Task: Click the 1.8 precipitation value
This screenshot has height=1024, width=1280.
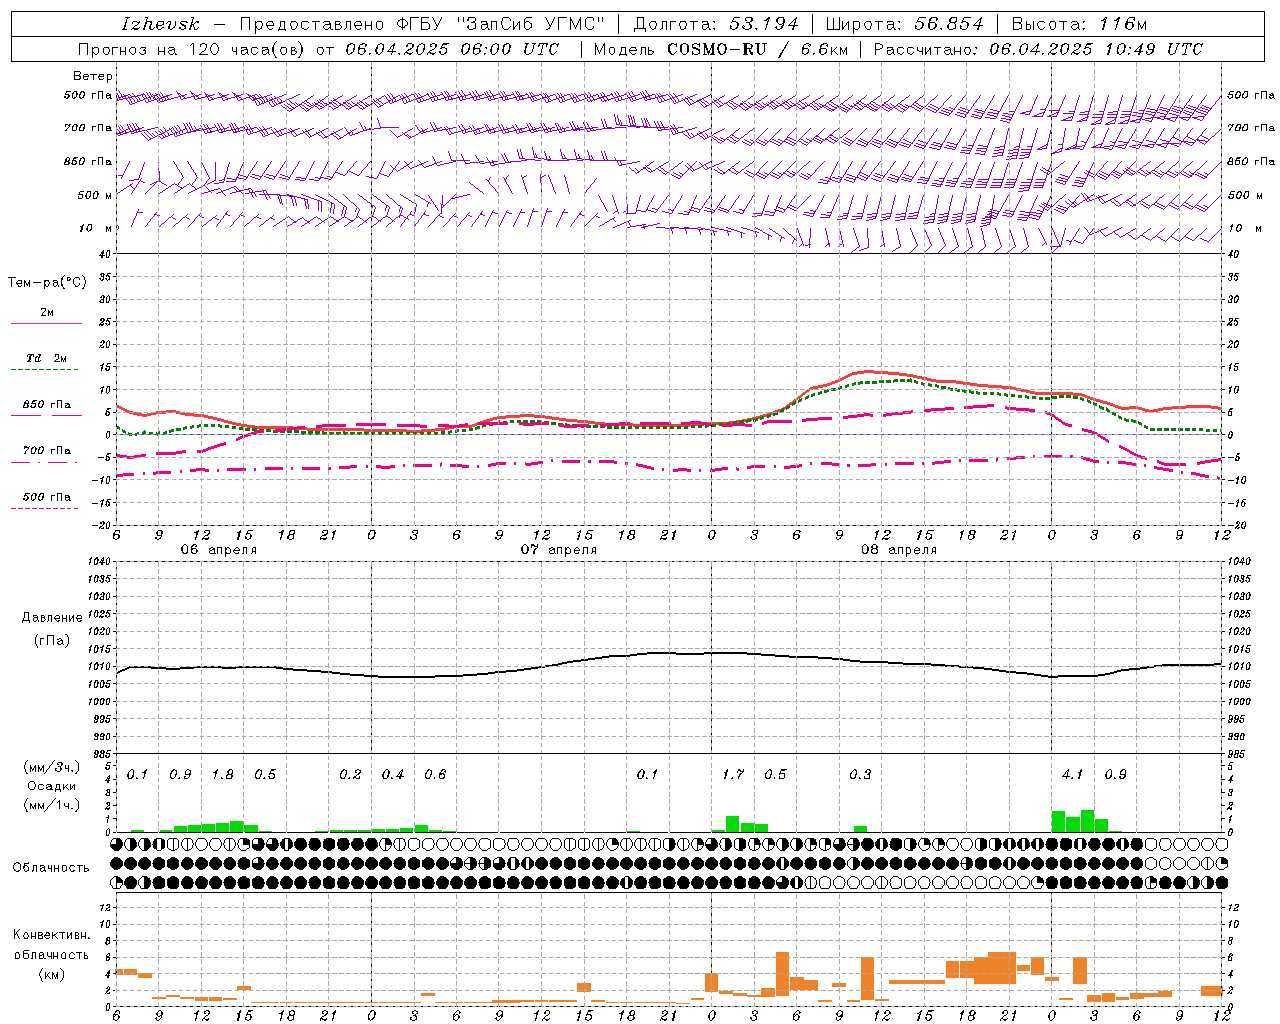Action: tap(222, 774)
